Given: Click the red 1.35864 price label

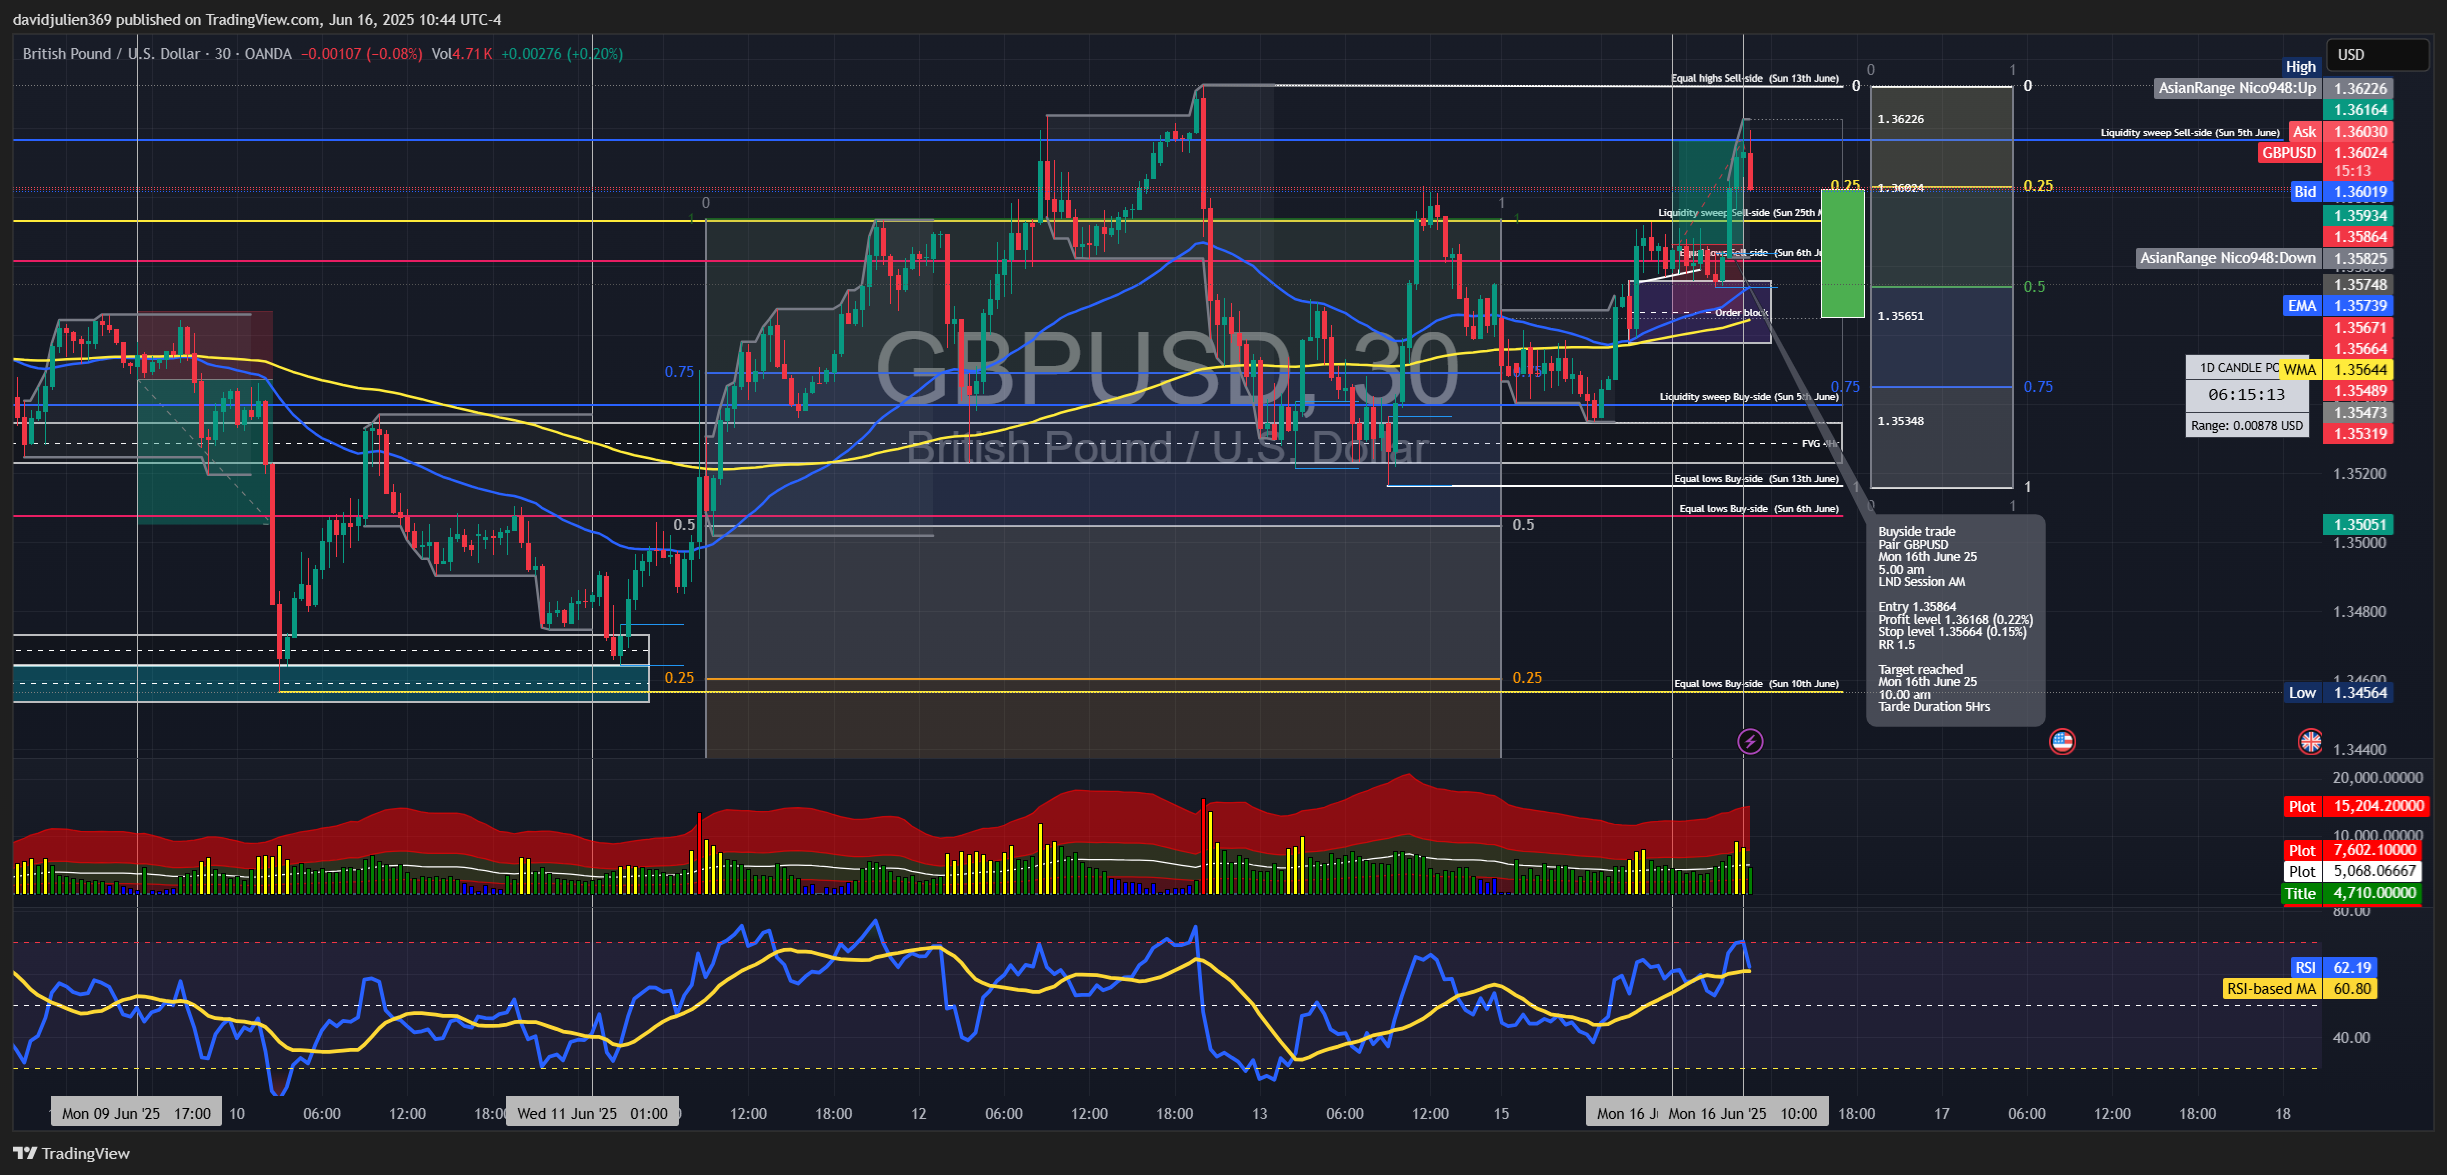Looking at the screenshot, I should pyautogui.click(x=2359, y=237).
